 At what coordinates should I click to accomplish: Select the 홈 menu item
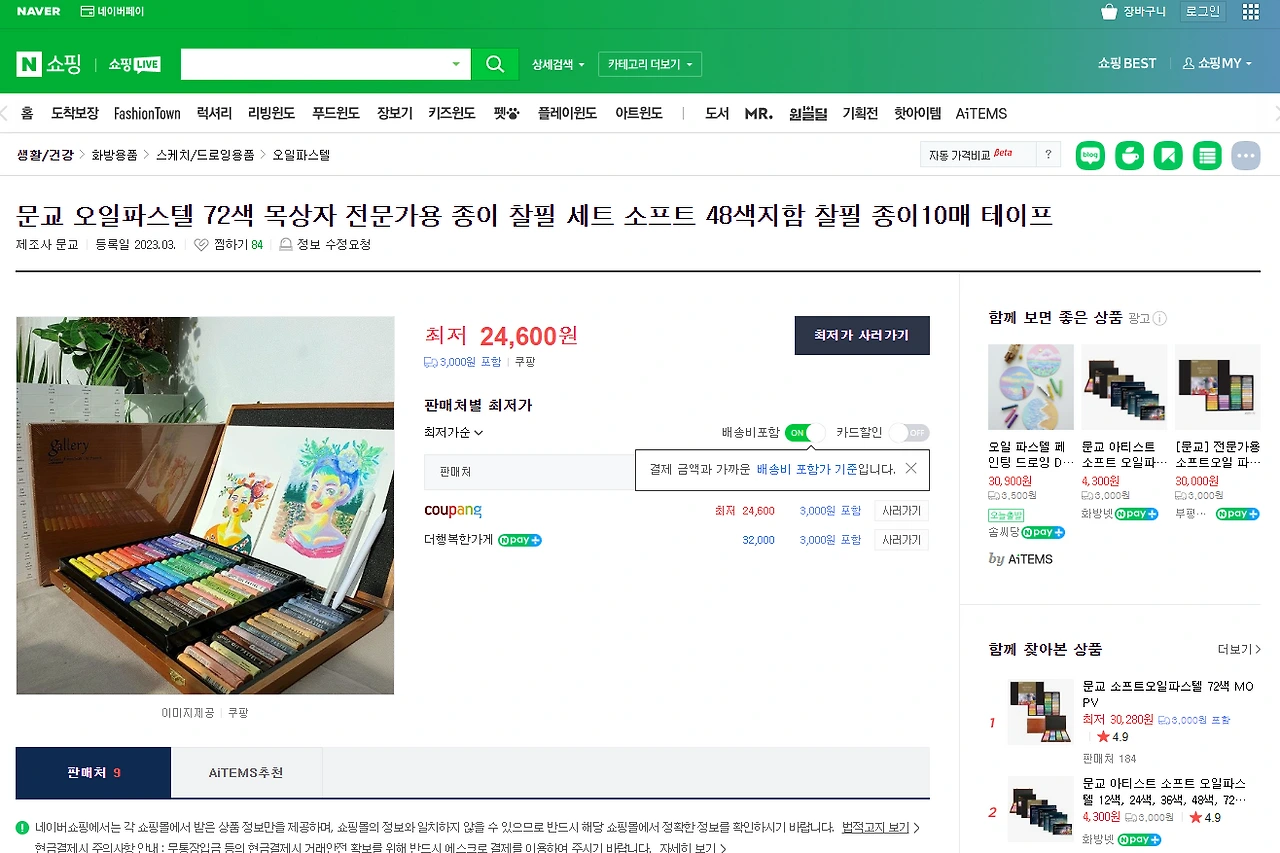(x=27, y=113)
